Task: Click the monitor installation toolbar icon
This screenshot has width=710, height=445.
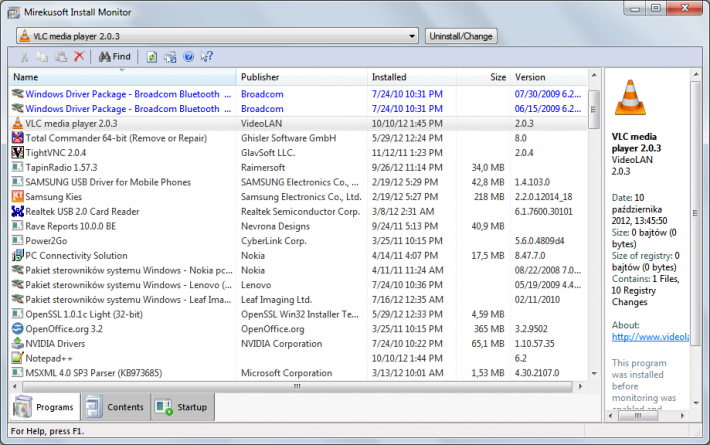Action: coord(170,57)
